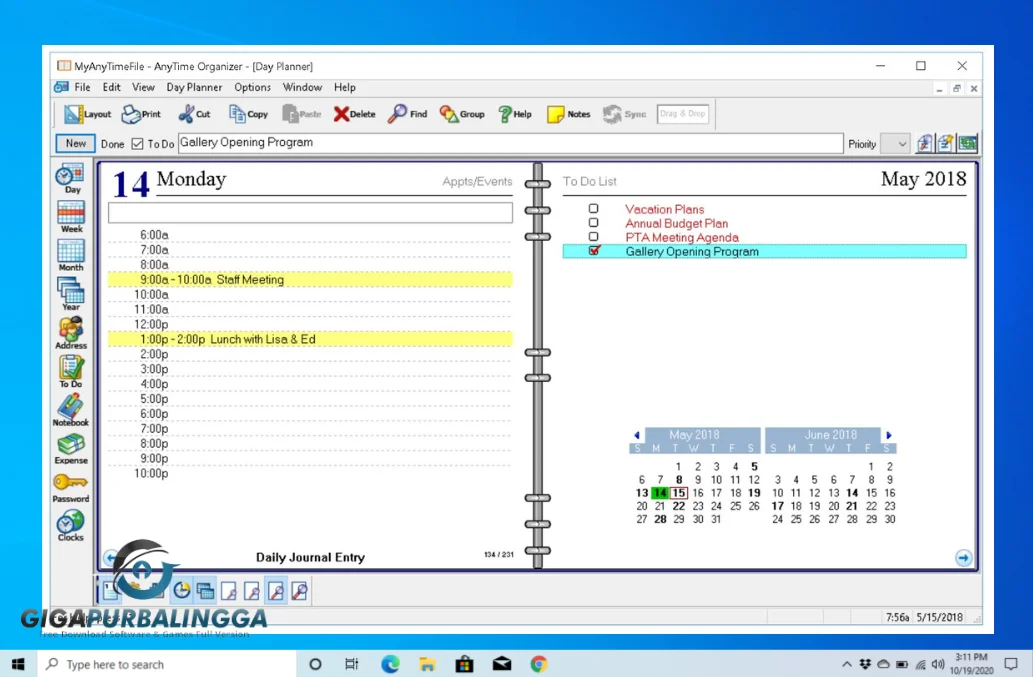The image size is (1033, 677).
Task: Click the green icon right of Priority
Action: pyautogui.click(x=968, y=144)
